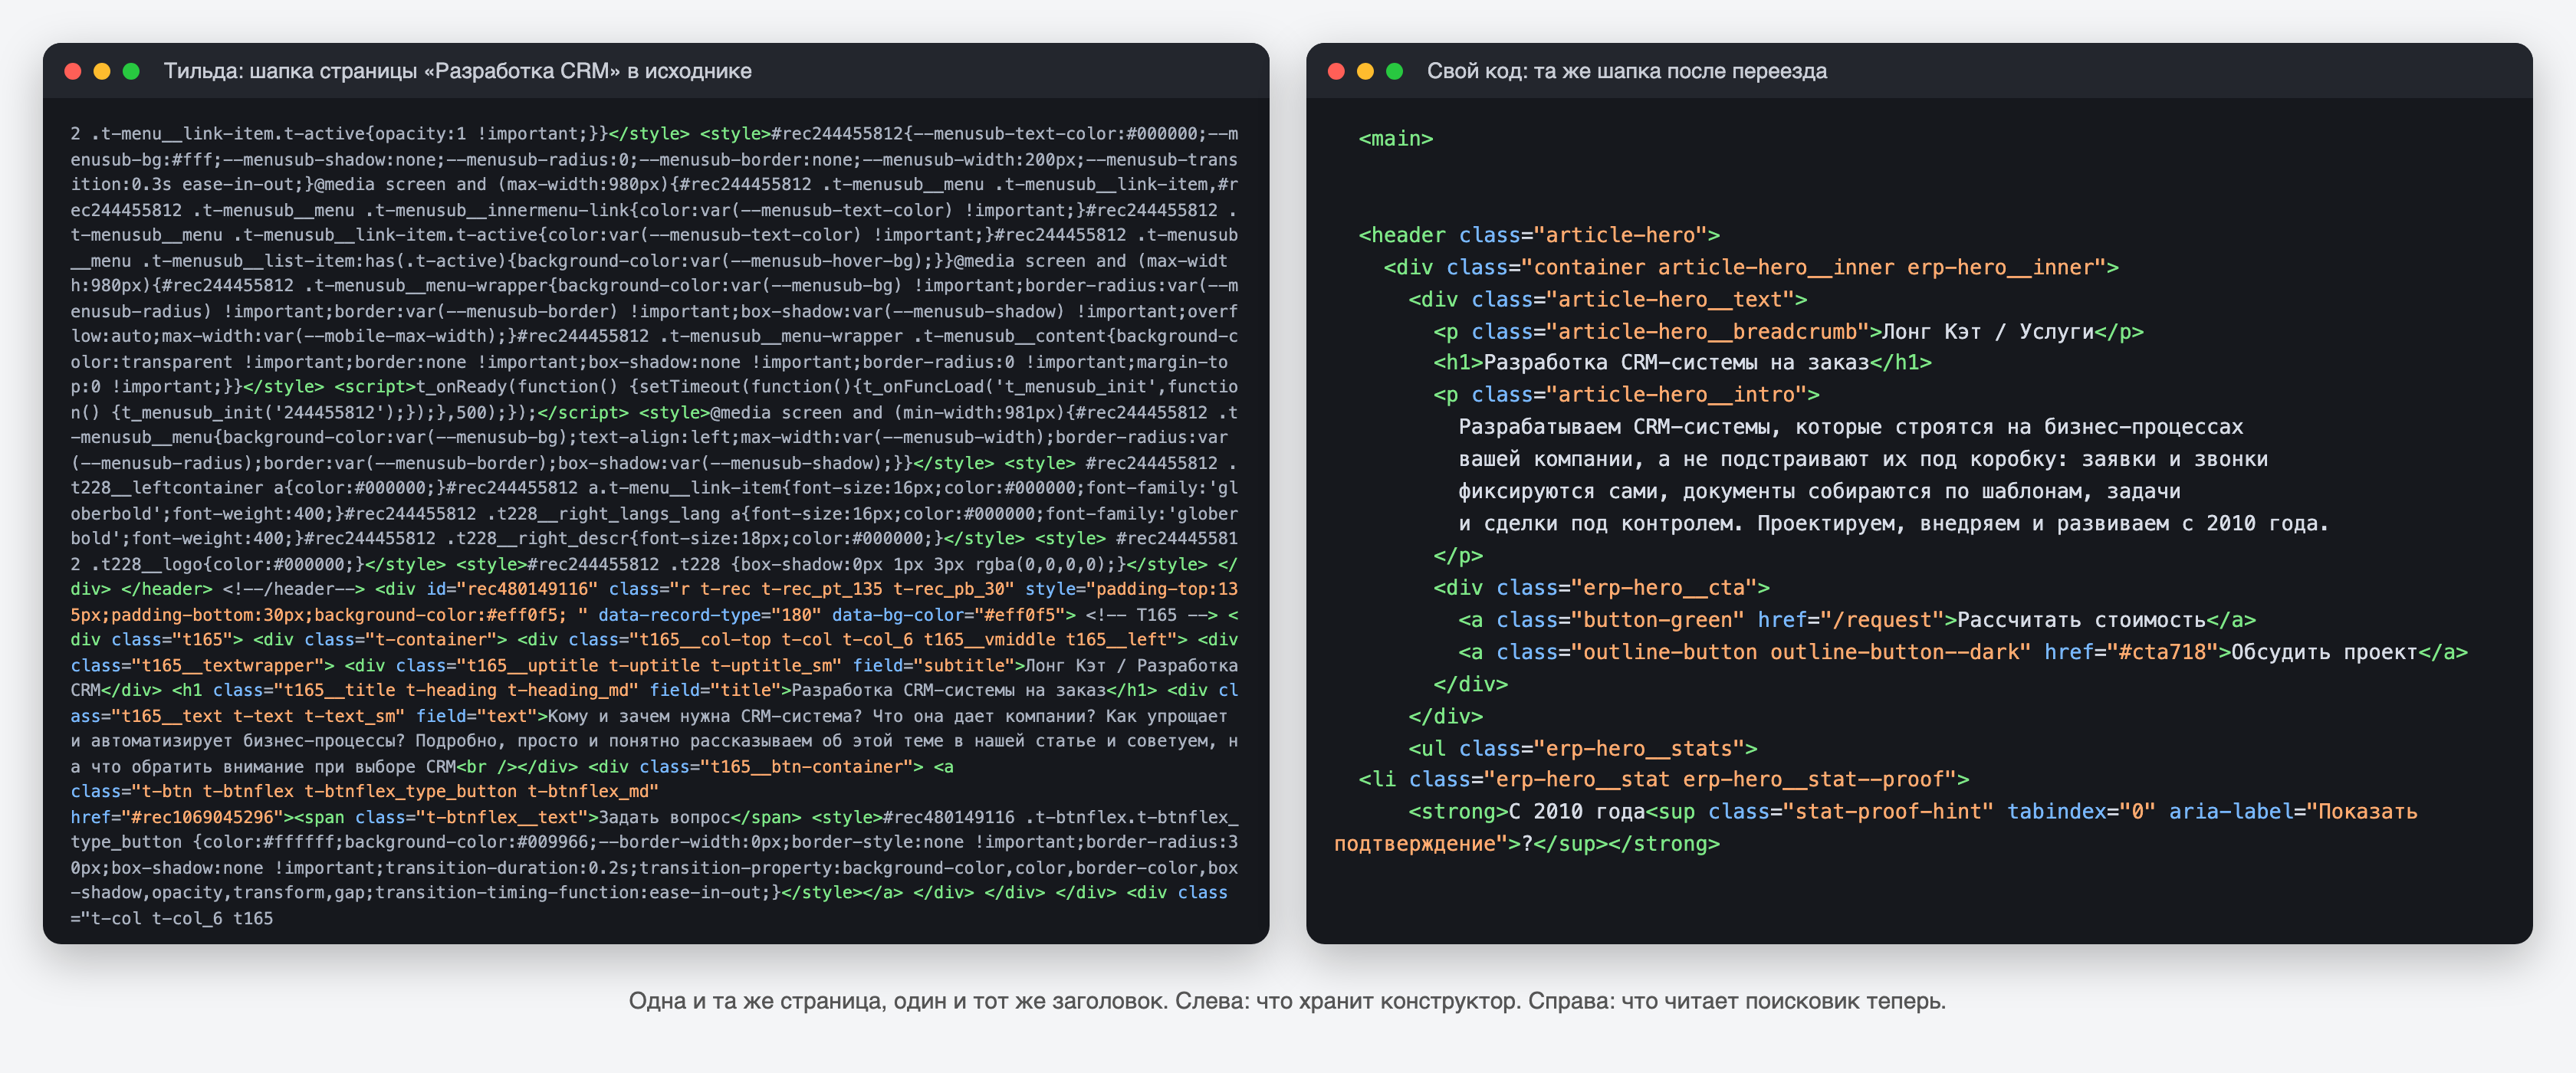Viewport: 2576px width, 1073px height.
Task: Click the '<div class="article-hero__text">' line
Action: pyautogui.click(x=1608, y=299)
